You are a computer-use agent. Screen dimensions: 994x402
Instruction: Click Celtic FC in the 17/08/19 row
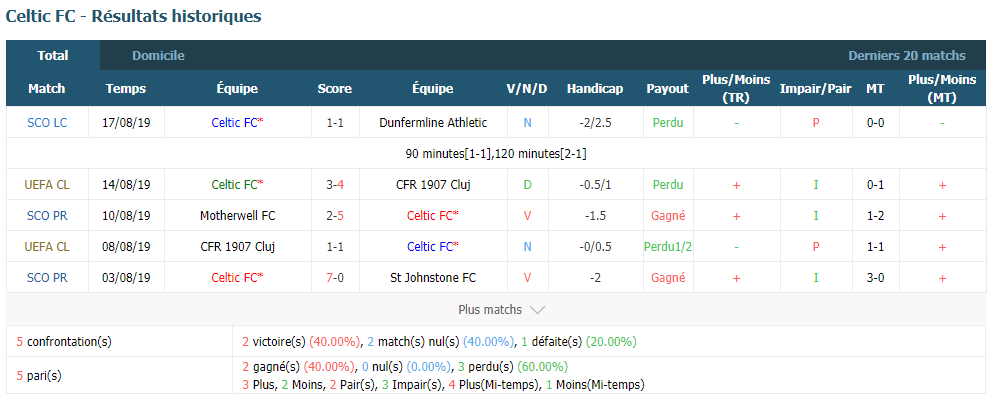tap(237, 122)
